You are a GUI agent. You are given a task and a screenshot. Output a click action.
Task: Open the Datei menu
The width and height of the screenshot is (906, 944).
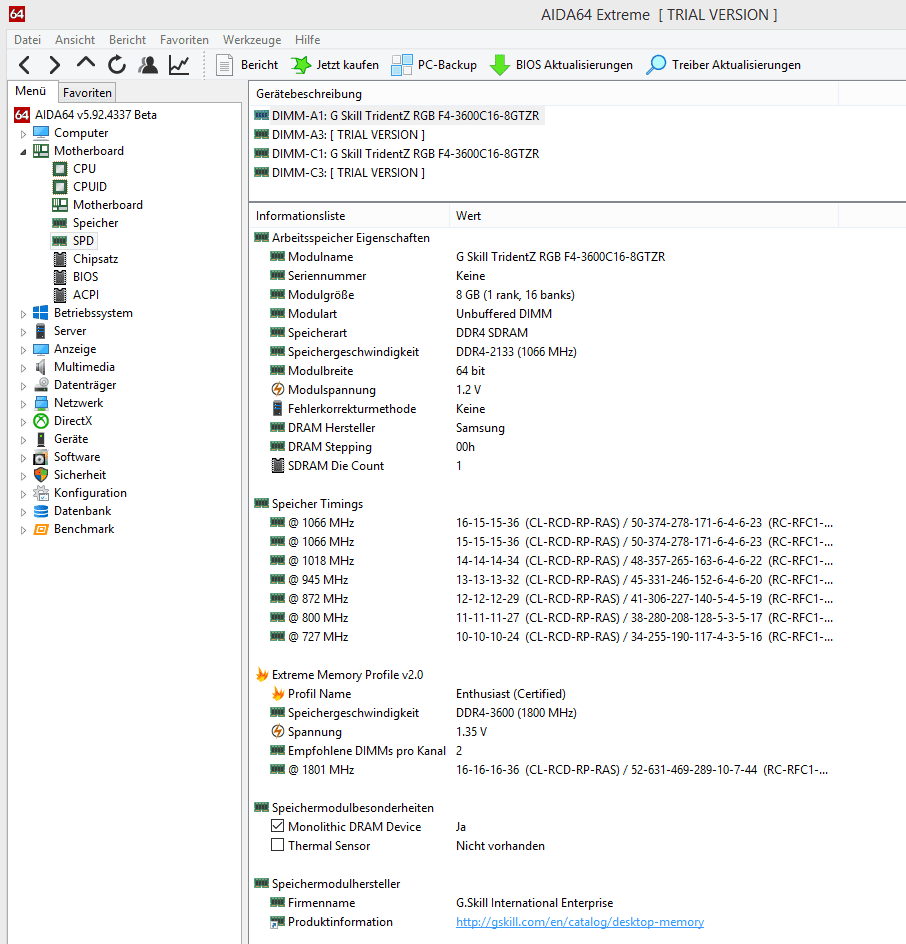coord(28,40)
